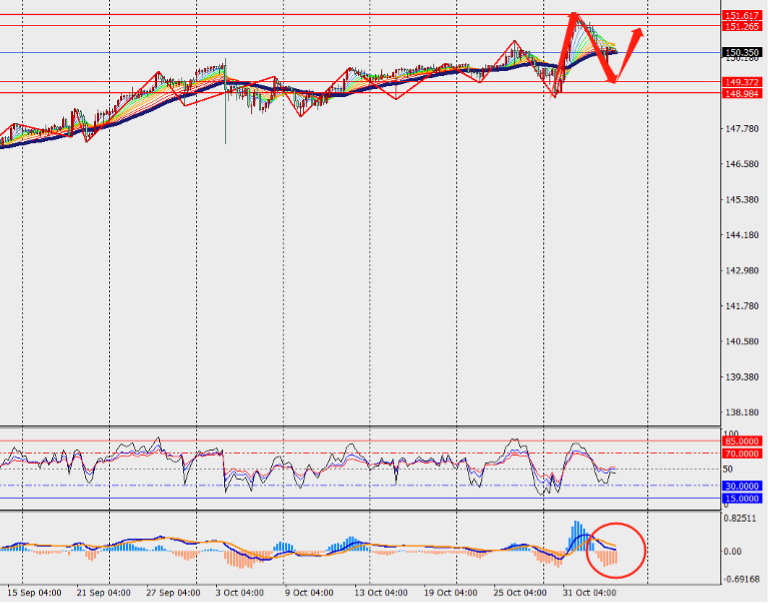Click the 0.00 MACD zero level value
The width and height of the screenshot is (770, 603).
(x=732, y=551)
